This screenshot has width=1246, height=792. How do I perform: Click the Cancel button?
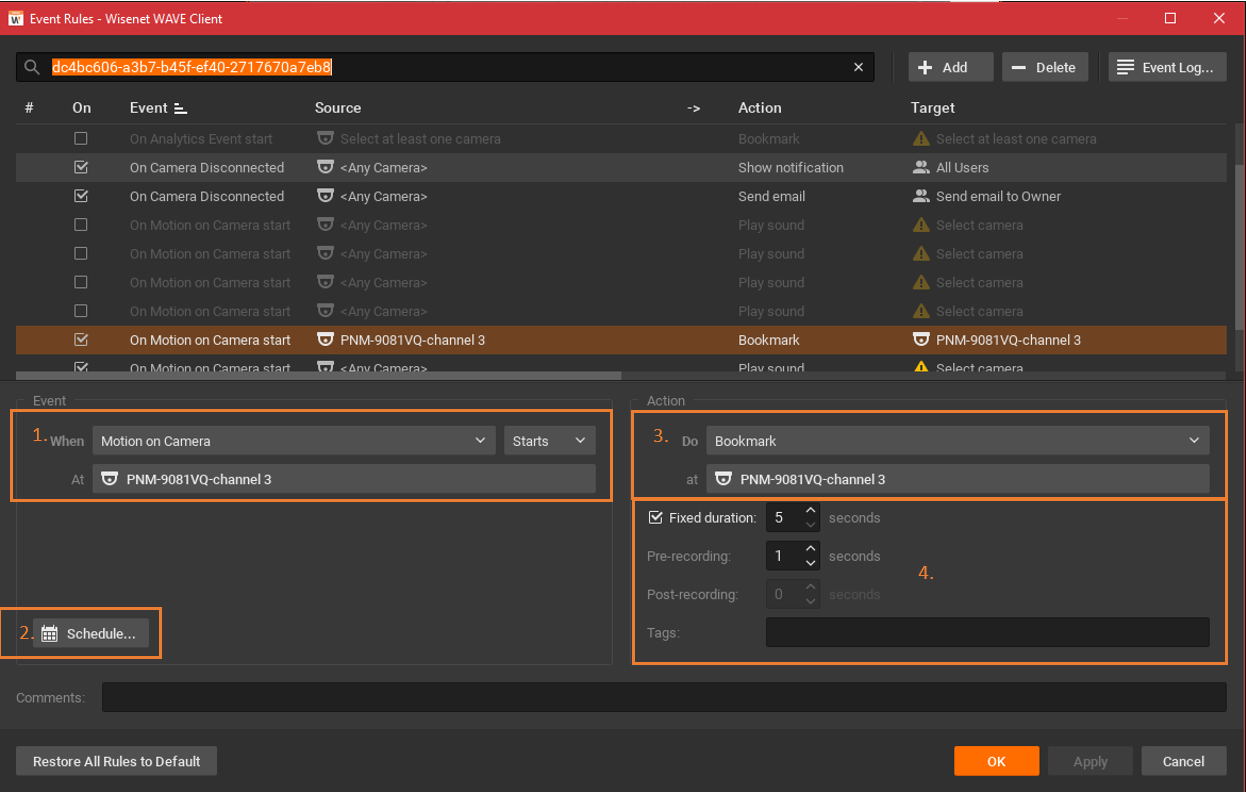coord(1184,761)
